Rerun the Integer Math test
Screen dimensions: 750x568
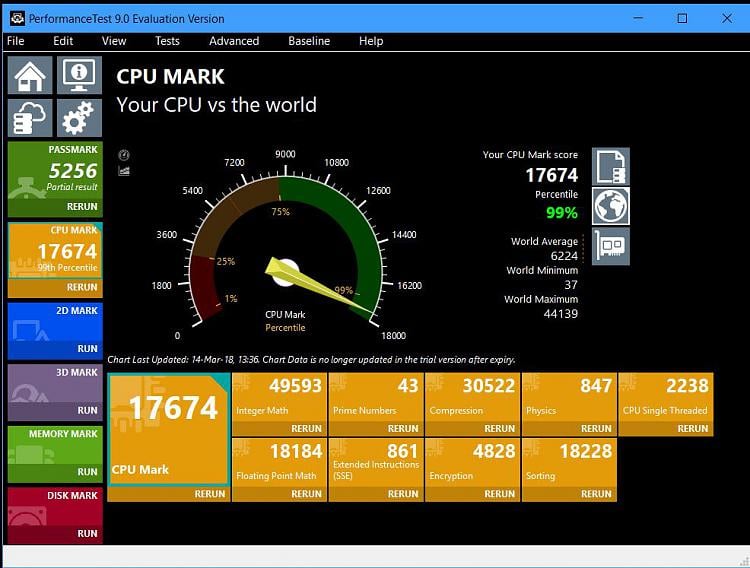(306, 429)
